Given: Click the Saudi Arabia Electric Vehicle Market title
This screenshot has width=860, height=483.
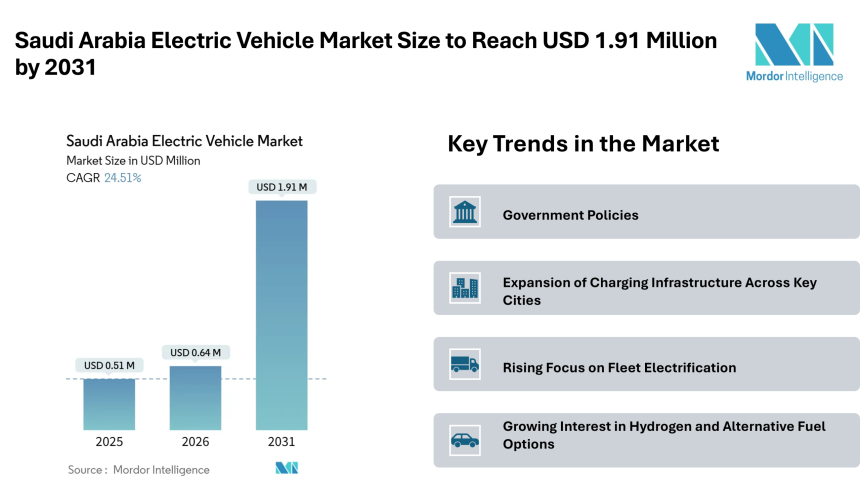Looking at the screenshot, I should tap(184, 141).
